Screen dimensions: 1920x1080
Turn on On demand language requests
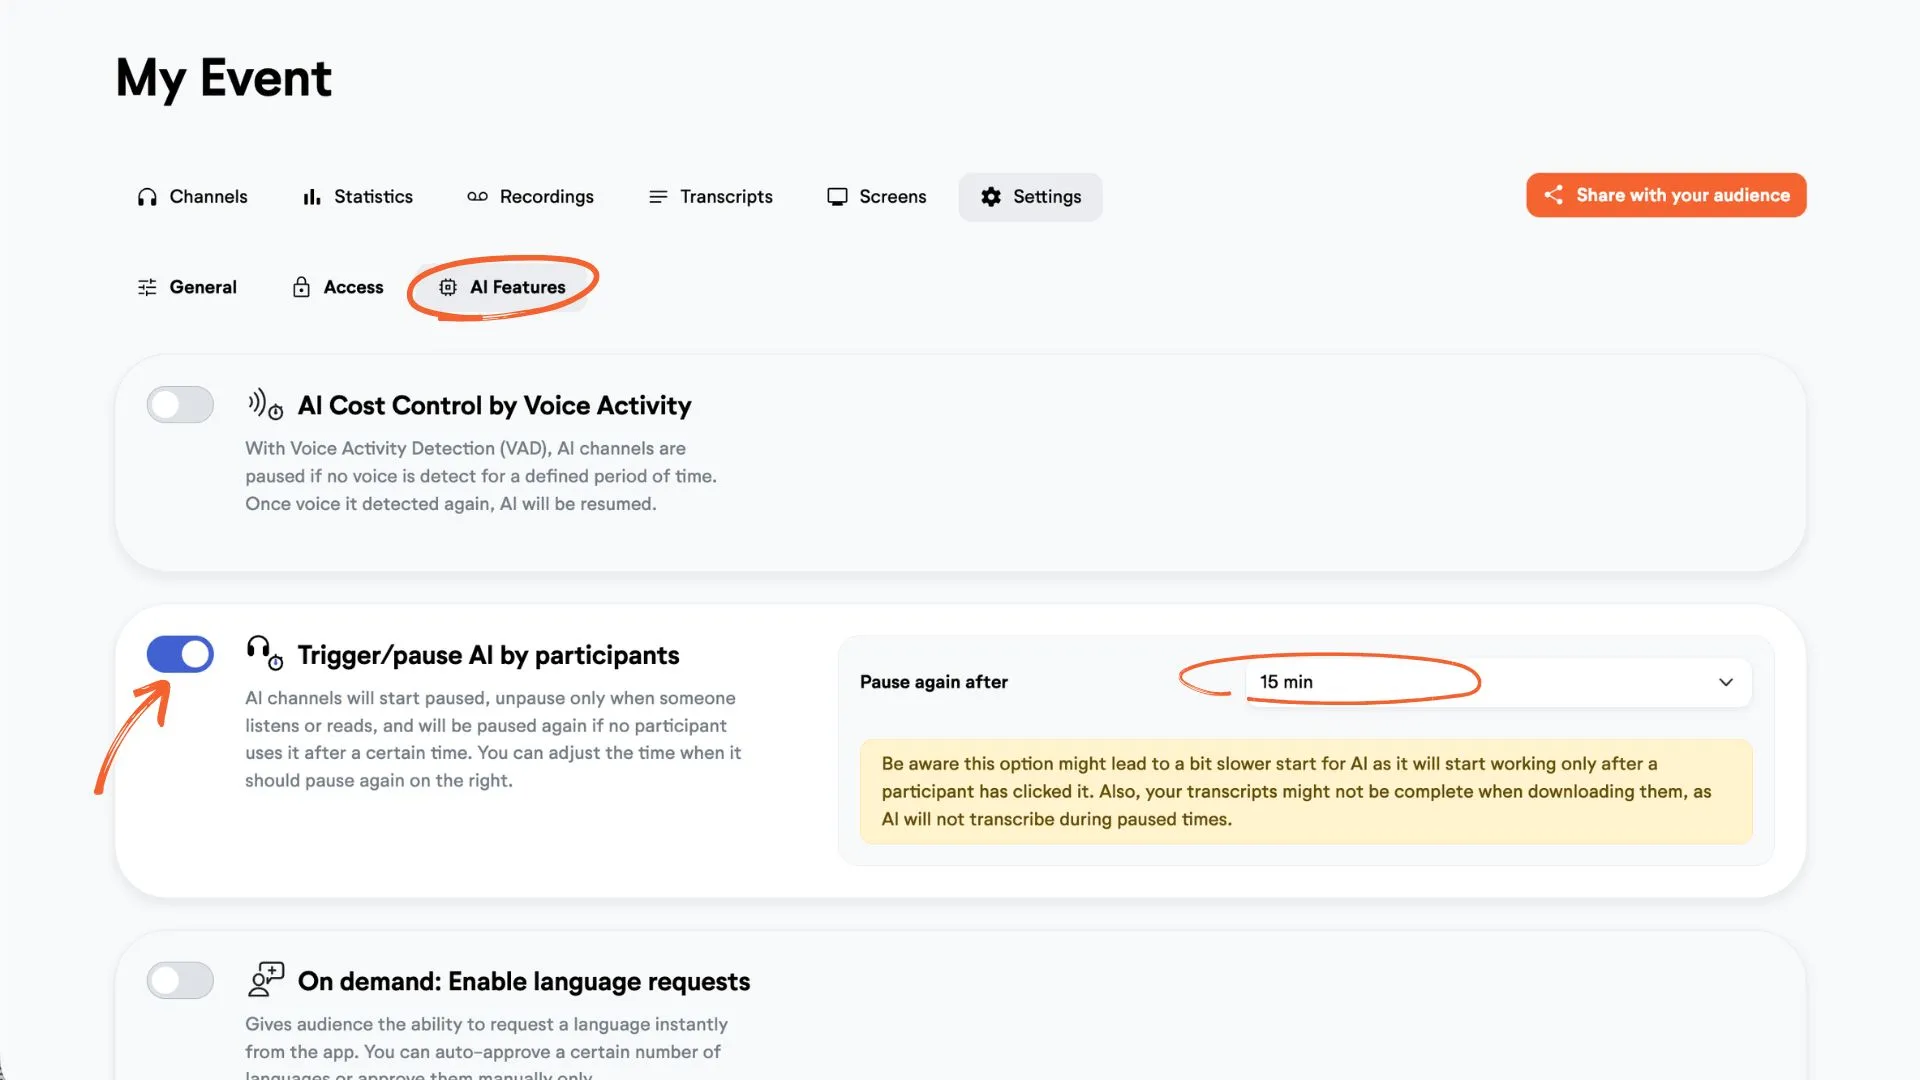pos(180,980)
